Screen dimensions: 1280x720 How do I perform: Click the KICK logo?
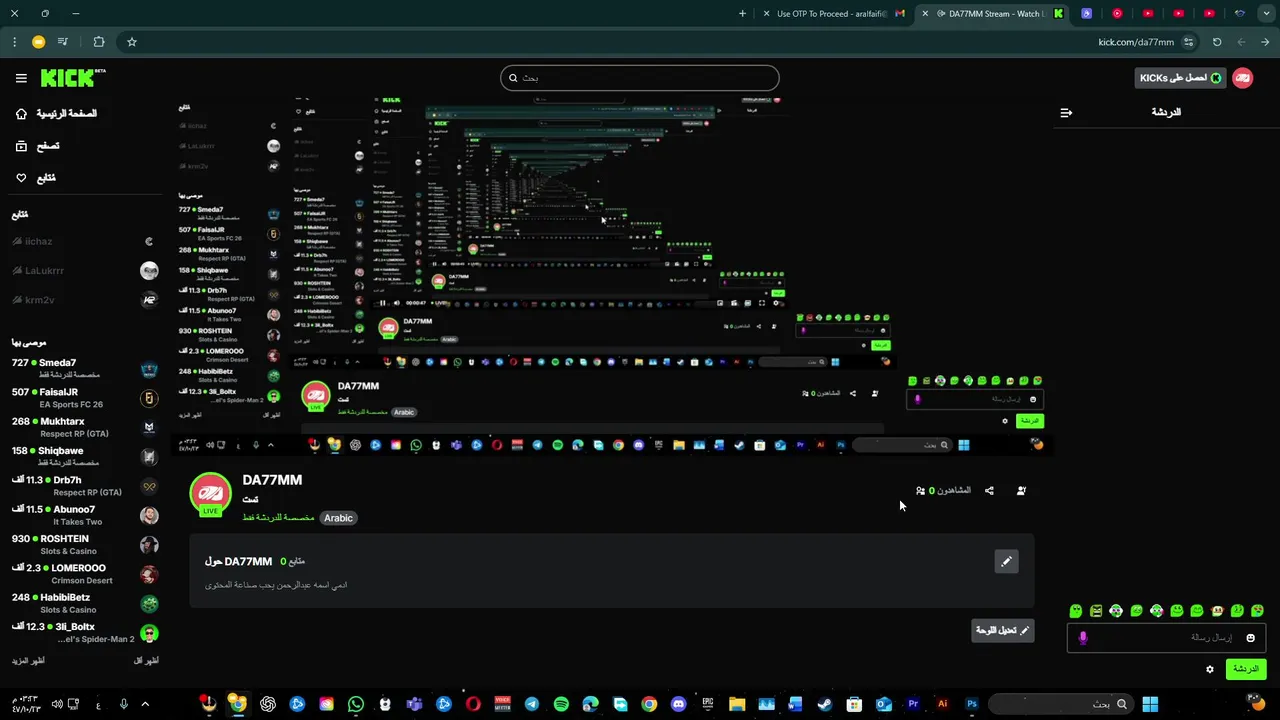(72, 78)
